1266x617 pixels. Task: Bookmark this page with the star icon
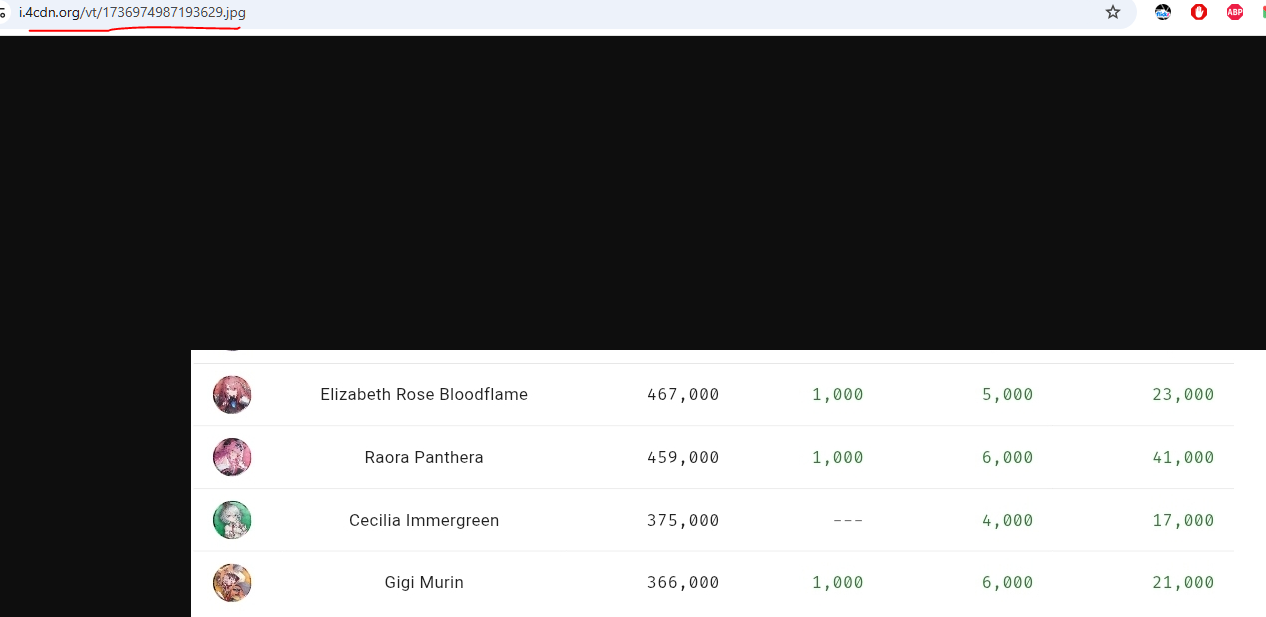(1113, 12)
